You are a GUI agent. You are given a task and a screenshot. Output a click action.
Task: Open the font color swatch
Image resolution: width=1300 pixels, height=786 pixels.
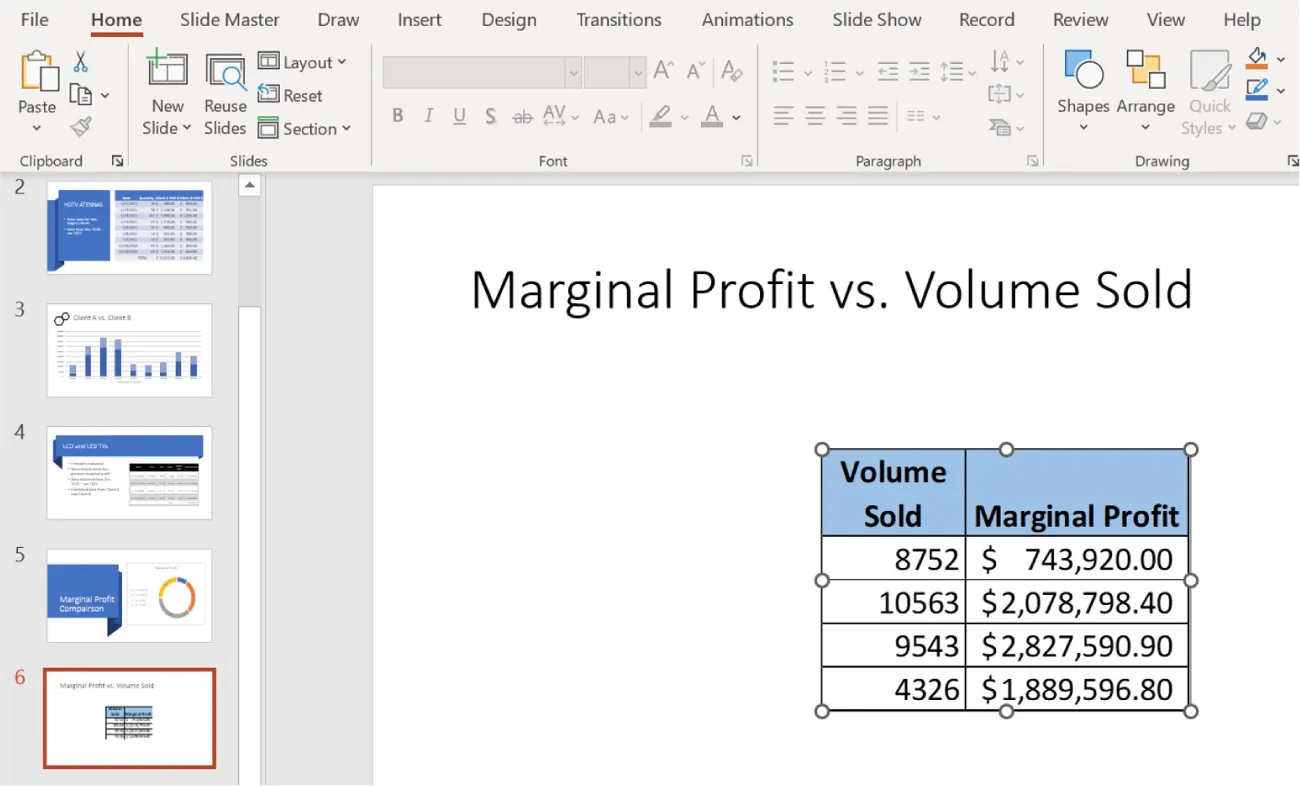click(712, 116)
